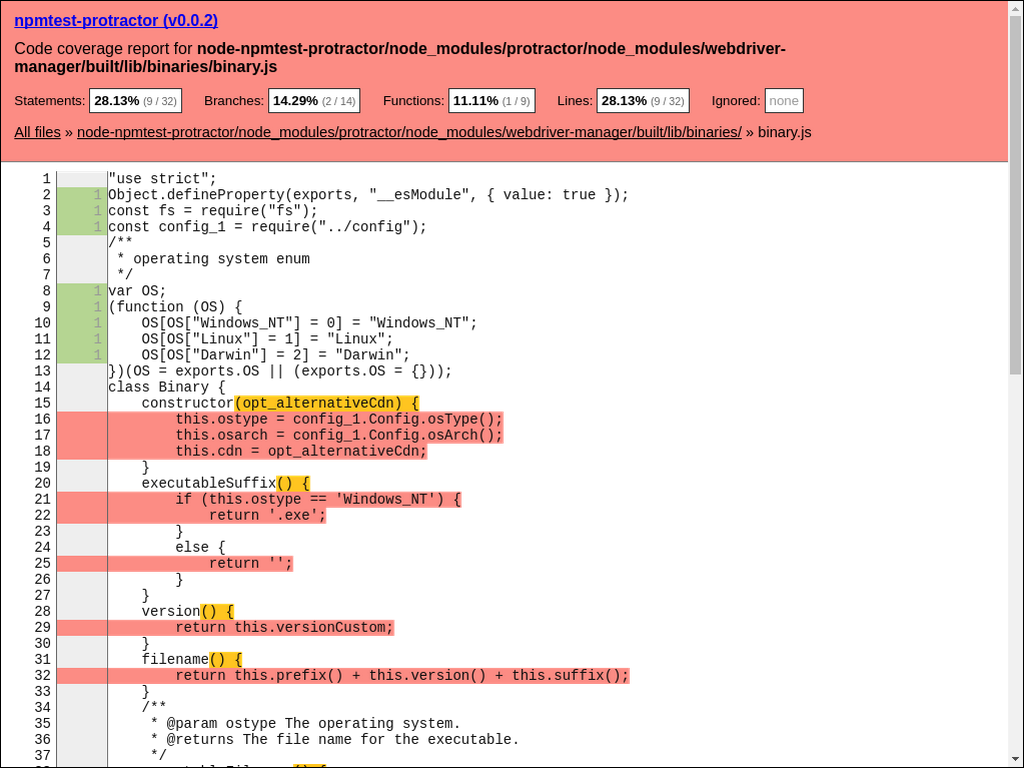Select the Functions 11.11% coverage box

491,101
